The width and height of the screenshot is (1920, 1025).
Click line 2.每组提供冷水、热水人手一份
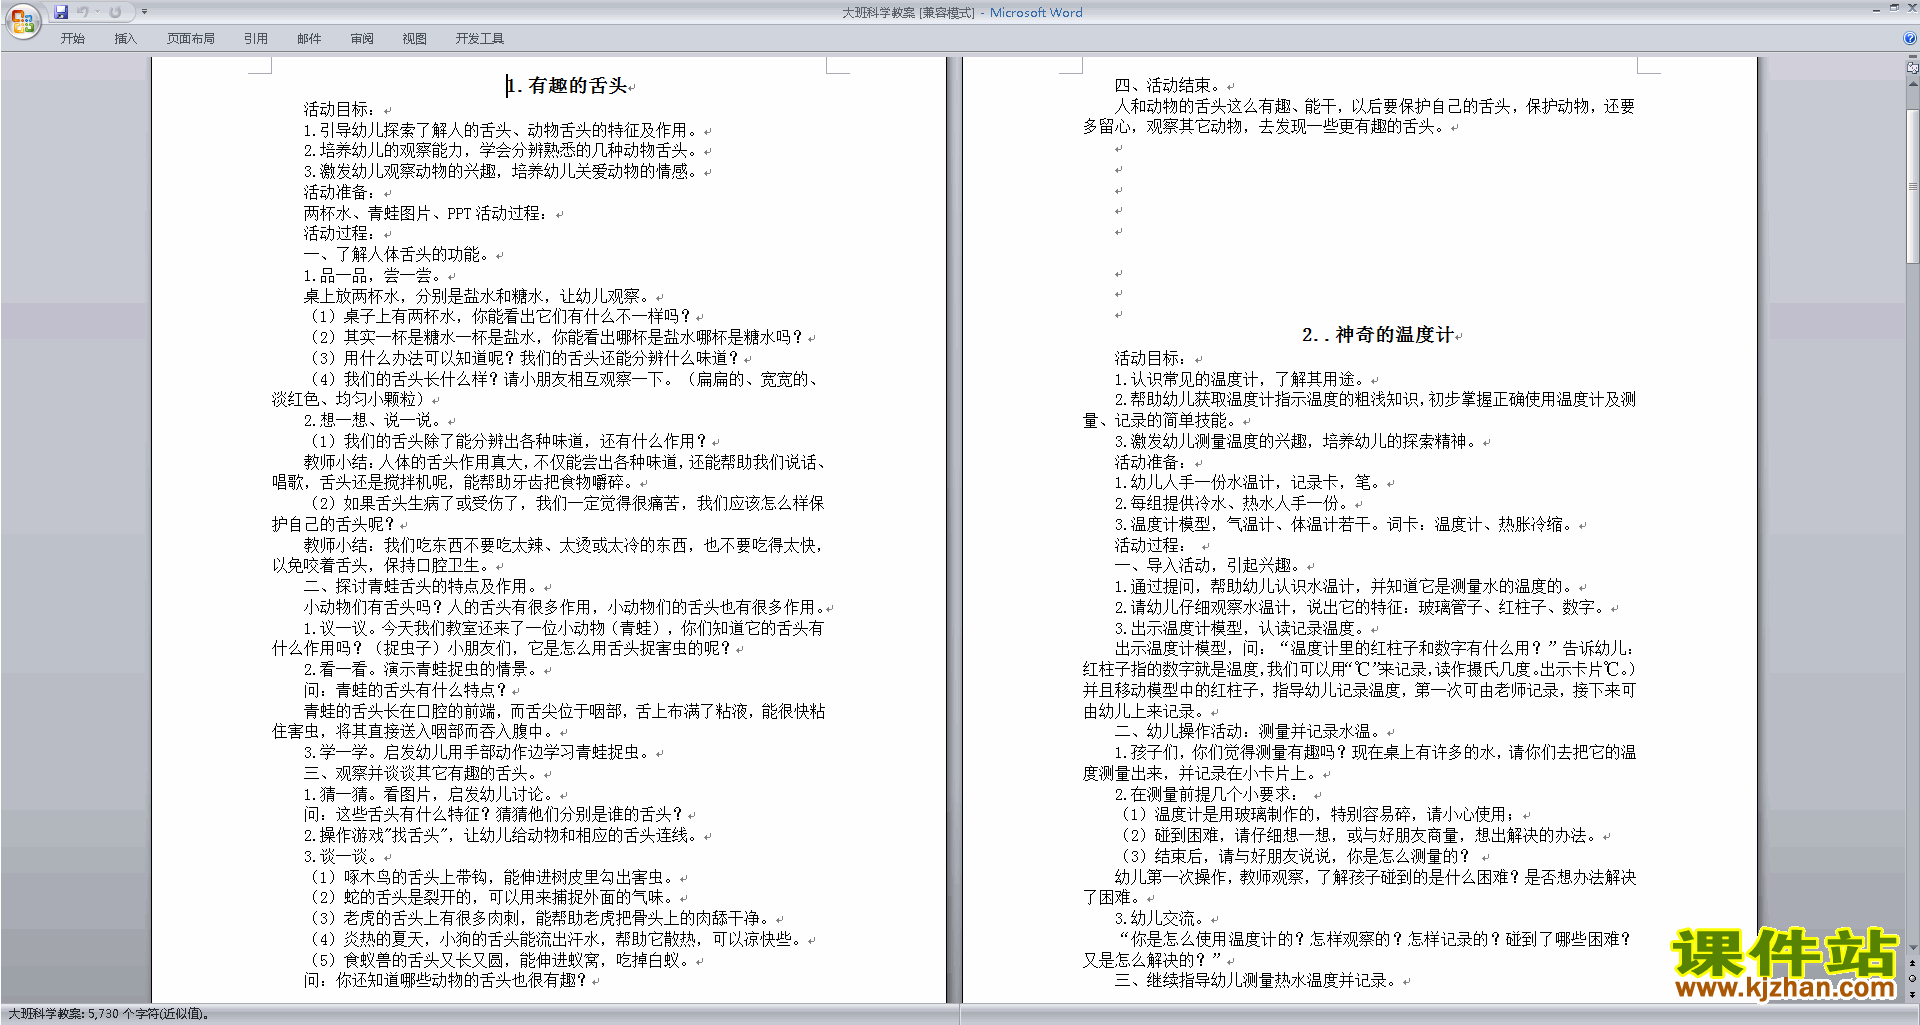(x=1232, y=504)
